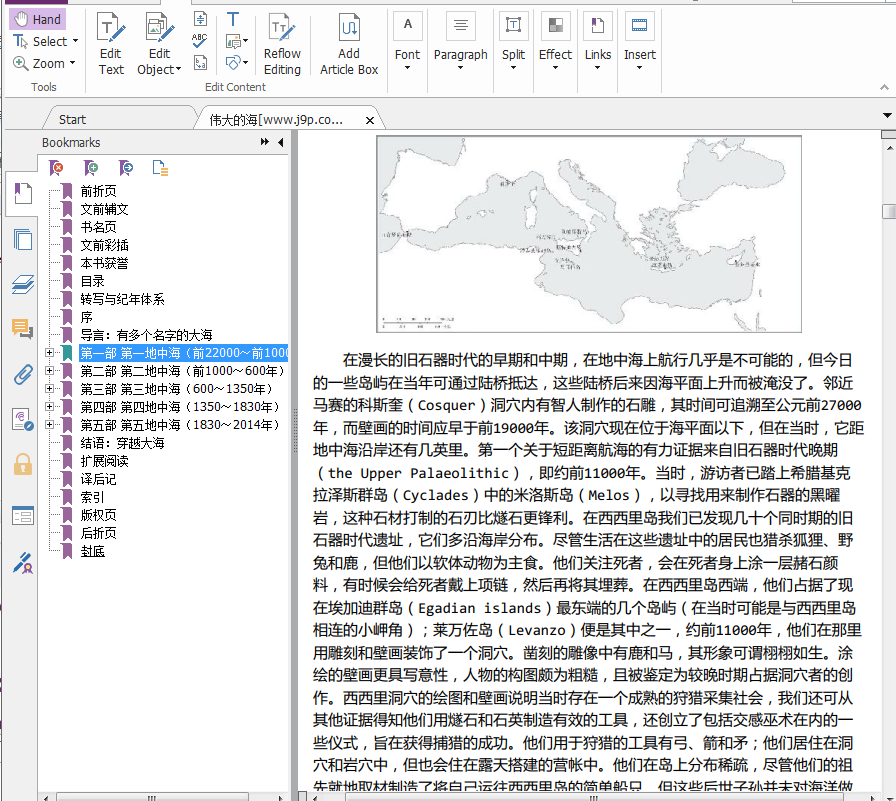Open the Layers panel in sidebar
This screenshot has width=896, height=801.
point(22,285)
